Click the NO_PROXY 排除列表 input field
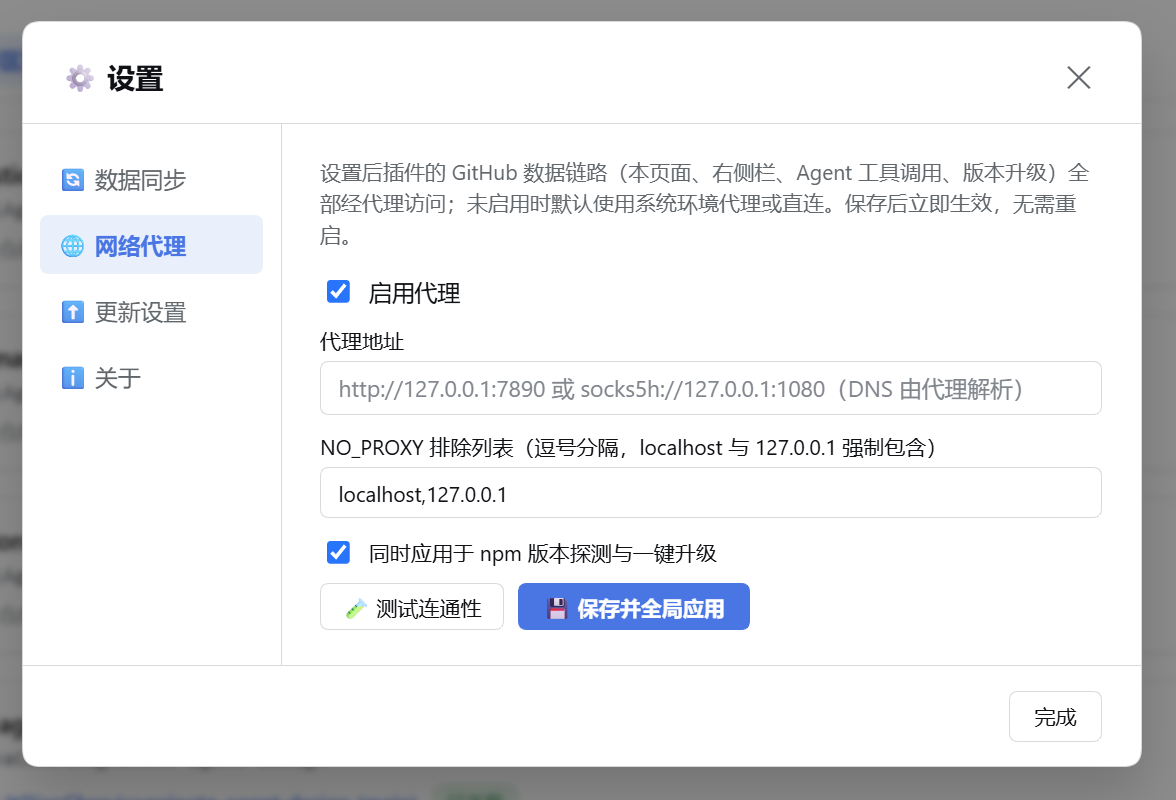Viewport: 1176px width, 800px height. 710,493
